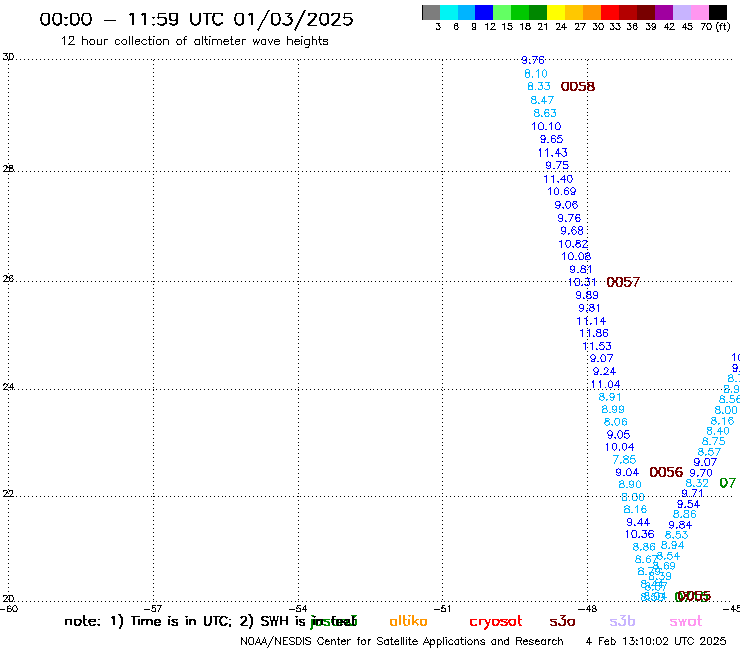This screenshot has height=650, width=740.
Task: Click the 9.06 measurement
Action: [x=566, y=205]
